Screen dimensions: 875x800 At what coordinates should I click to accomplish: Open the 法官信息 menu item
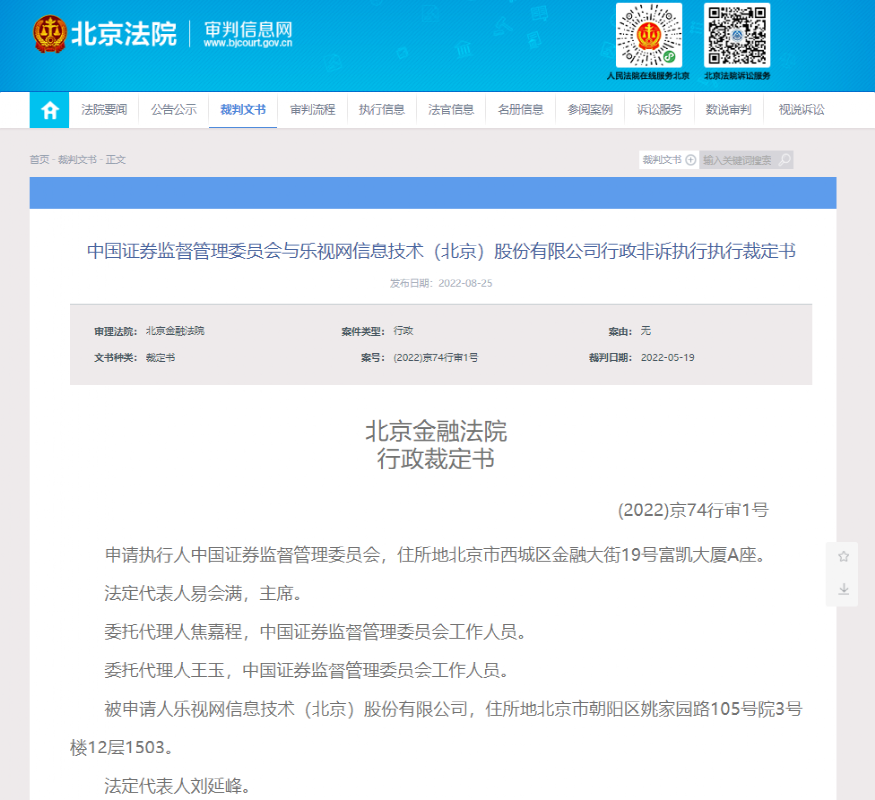pyautogui.click(x=451, y=110)
